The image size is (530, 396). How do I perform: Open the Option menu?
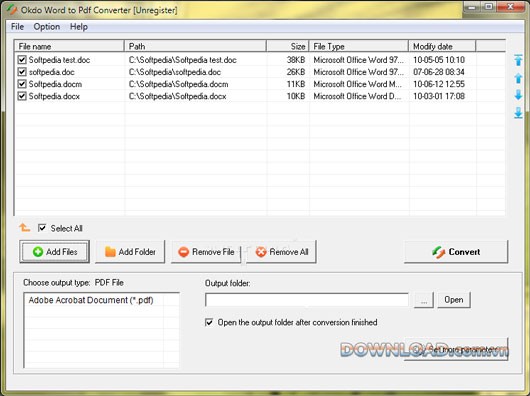[x=47, y=27]
